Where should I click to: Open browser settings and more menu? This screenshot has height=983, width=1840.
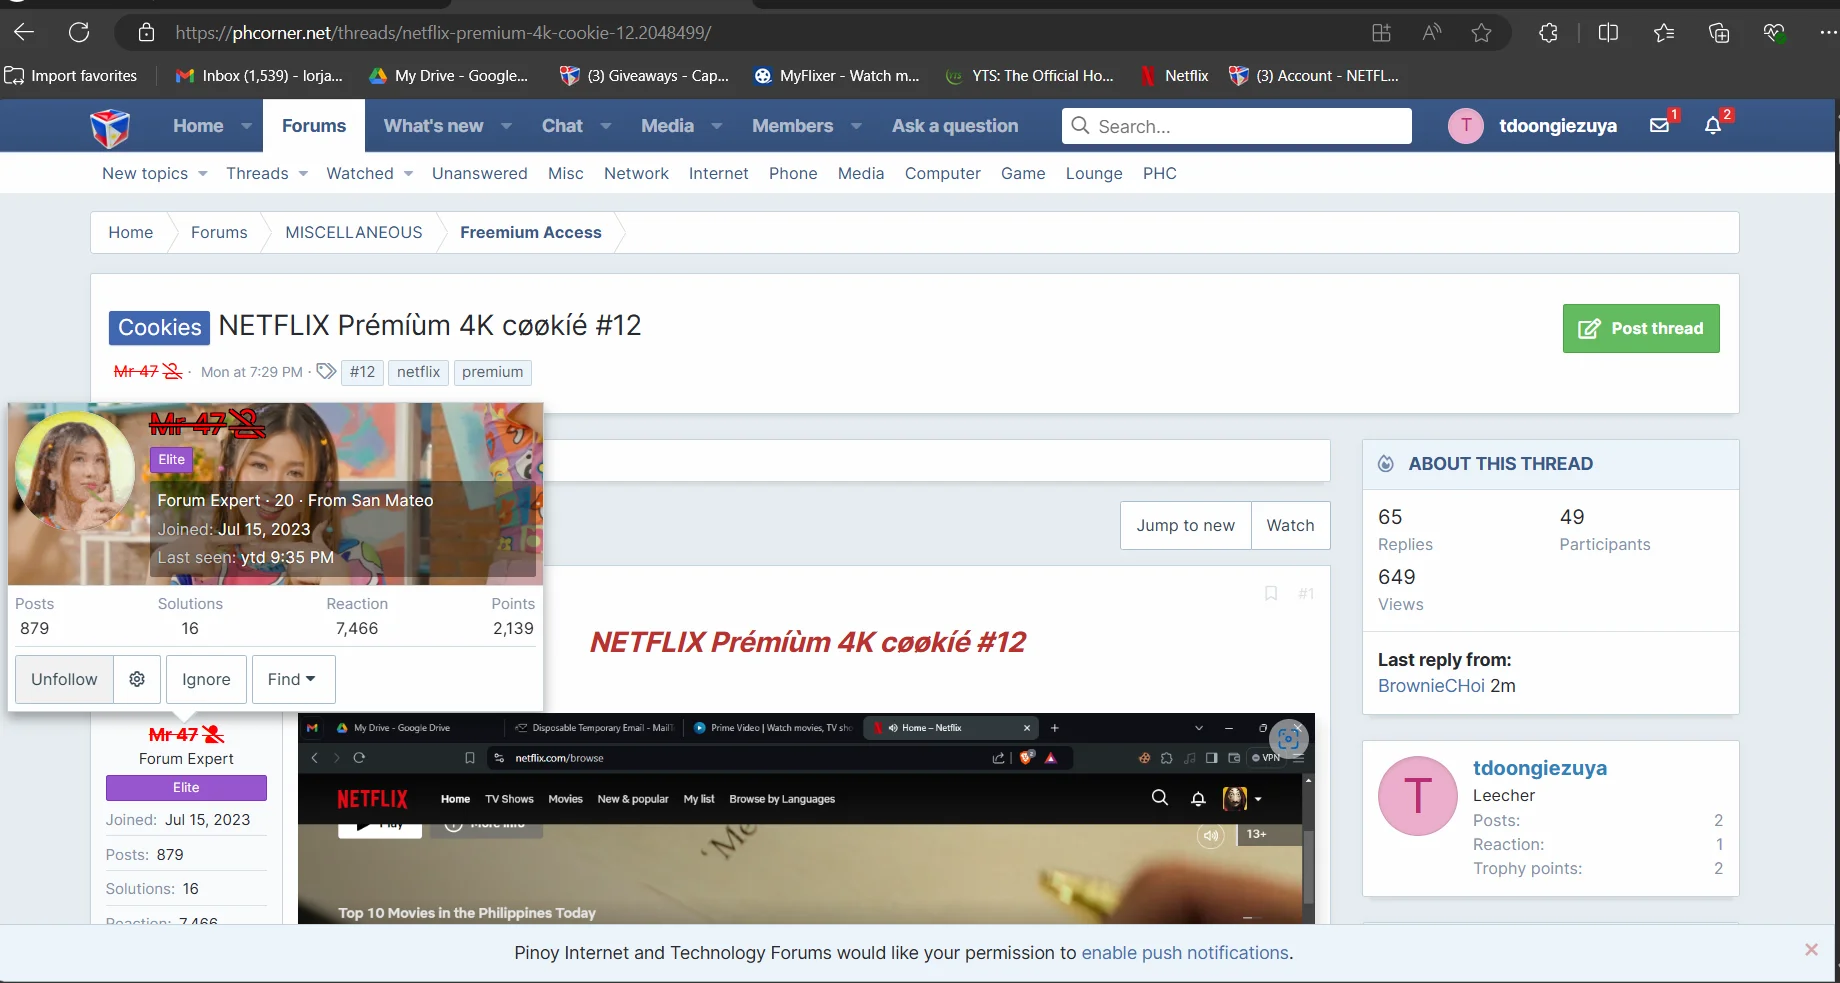pyautogui.click(x=1827, y=33)
